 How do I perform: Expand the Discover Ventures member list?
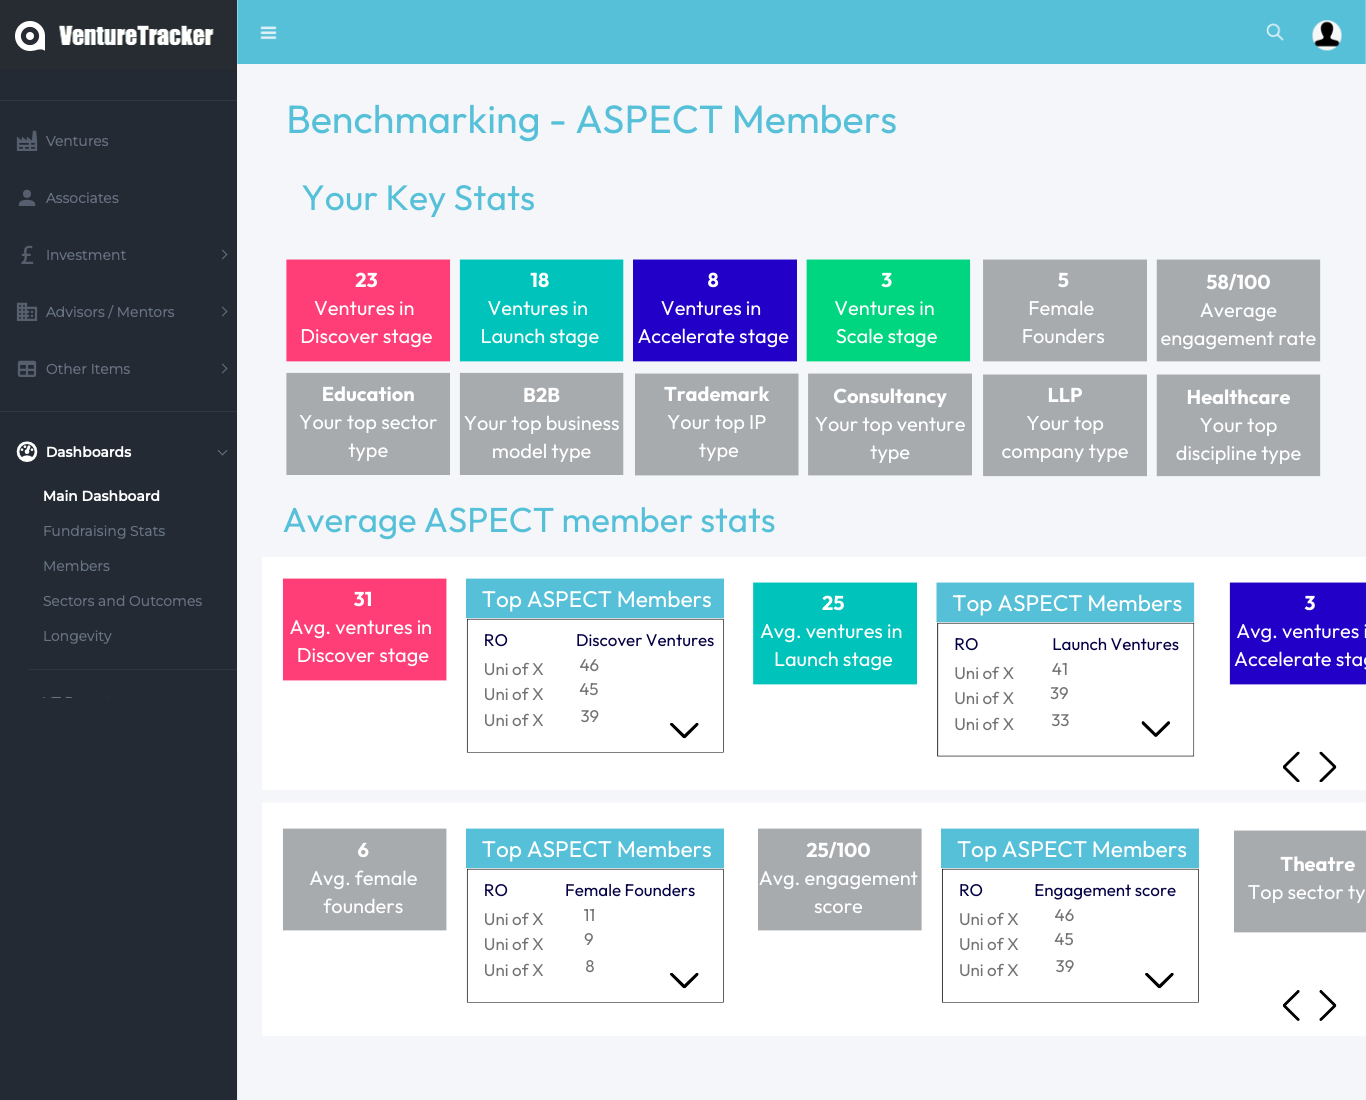[x=684, y=730]
